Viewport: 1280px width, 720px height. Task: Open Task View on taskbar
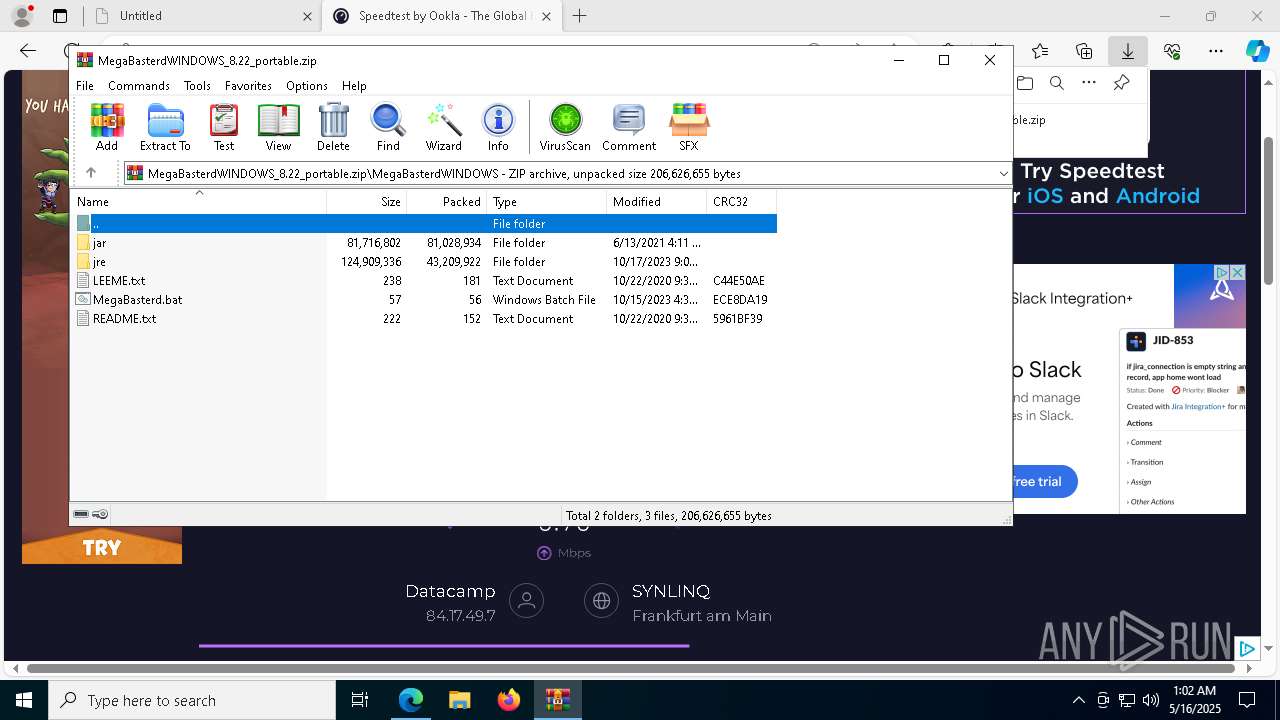360,700
